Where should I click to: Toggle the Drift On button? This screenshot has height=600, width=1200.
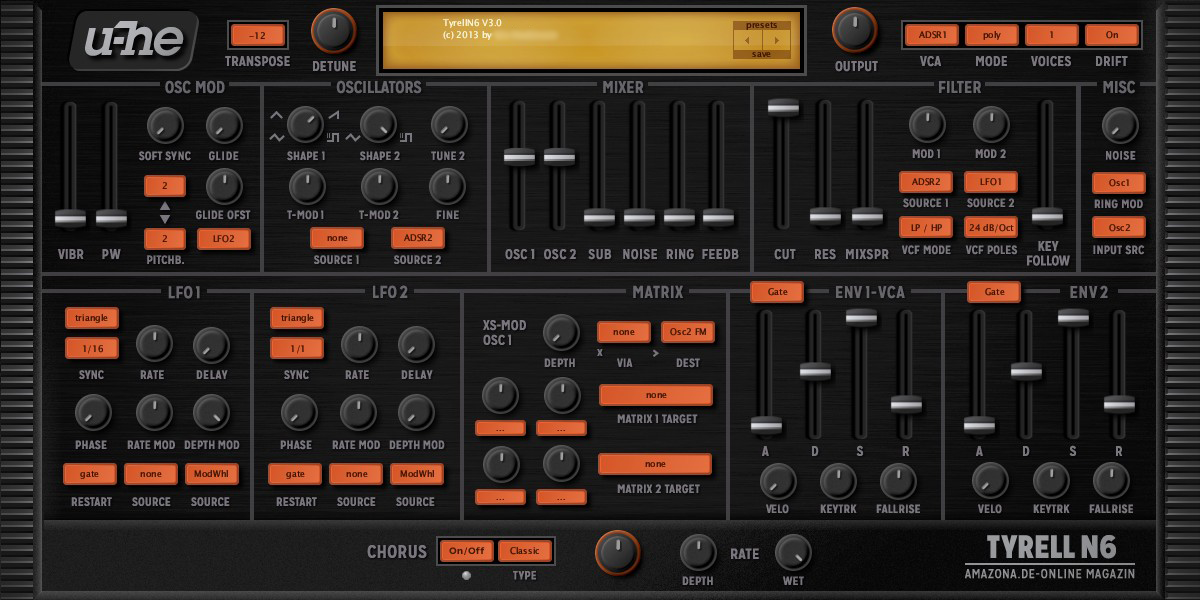pyautogui.click(x=1112, y=34)
